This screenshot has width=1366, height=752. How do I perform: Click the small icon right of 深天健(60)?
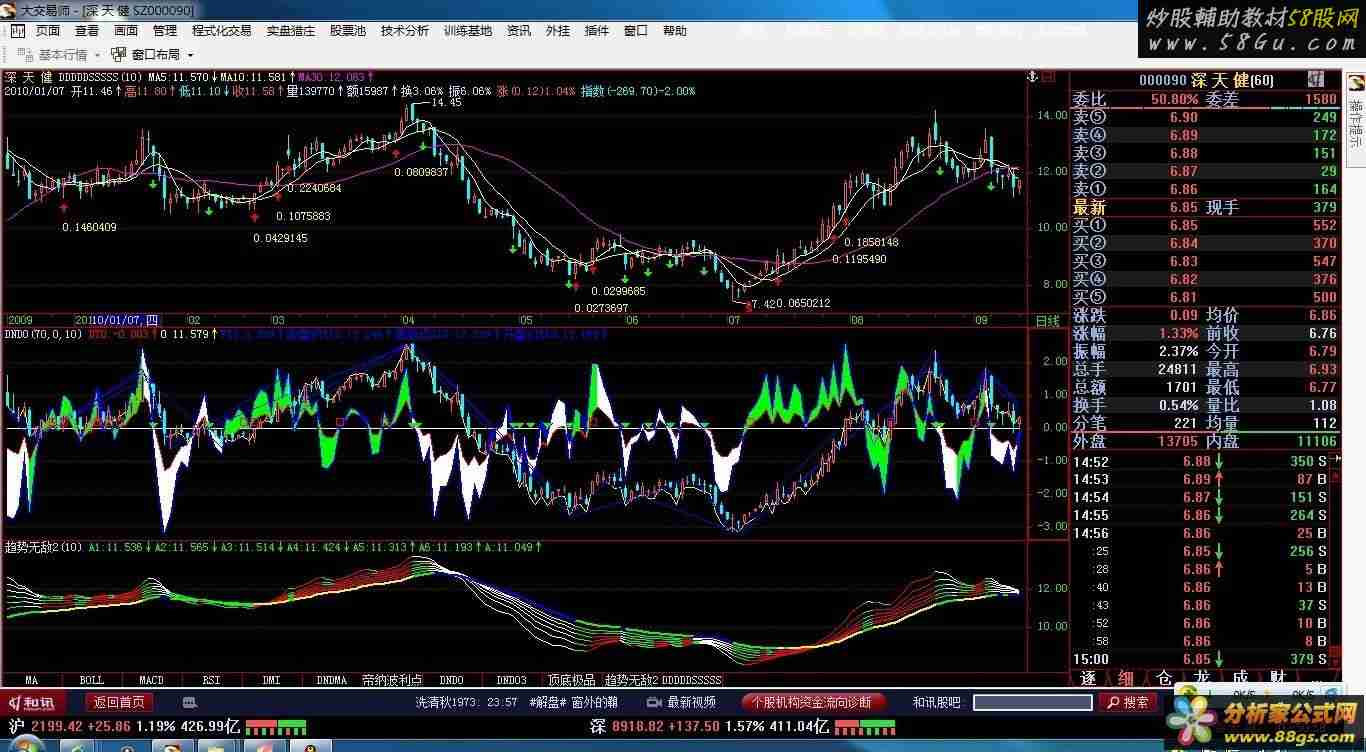[x=1314, y=80]
